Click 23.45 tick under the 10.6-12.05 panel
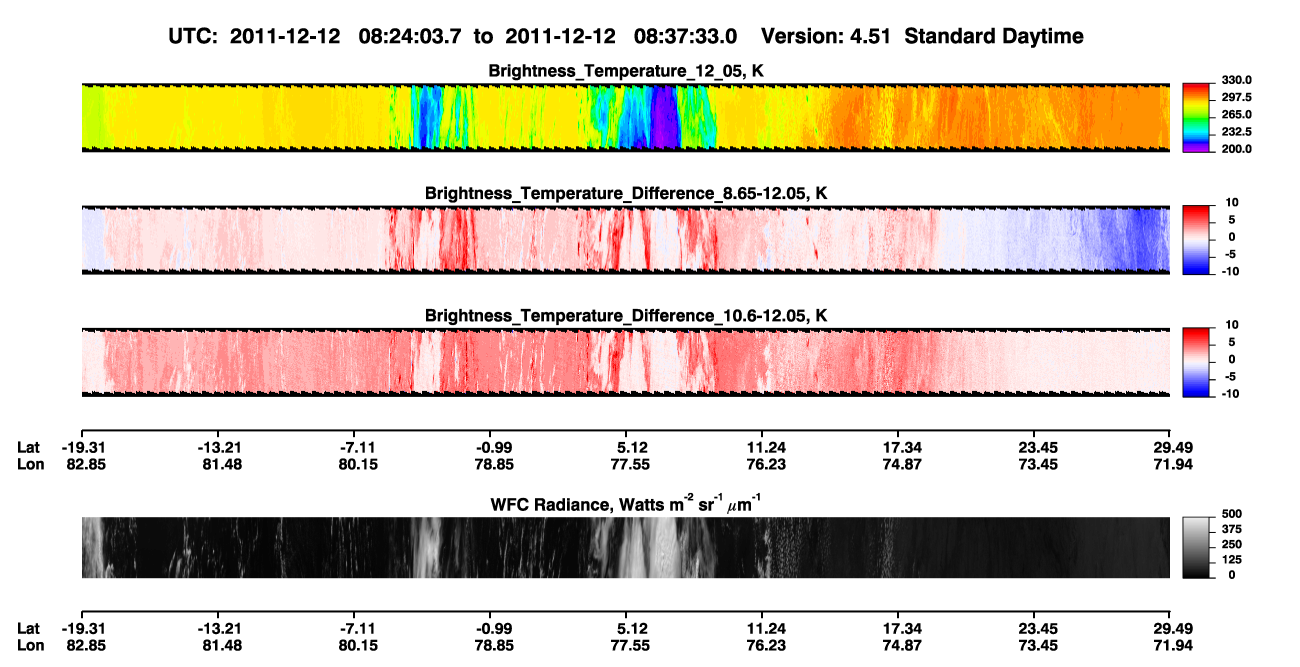This screenshot has width=1300, height=667. [x=1037, y=447]
